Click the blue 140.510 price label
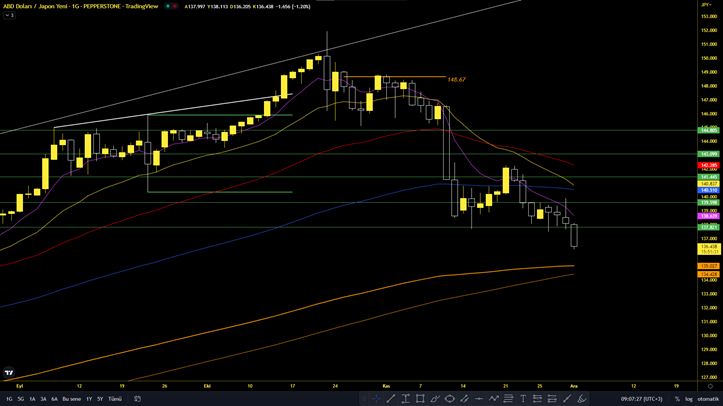 pyautogui.click(x=709, y=190)
